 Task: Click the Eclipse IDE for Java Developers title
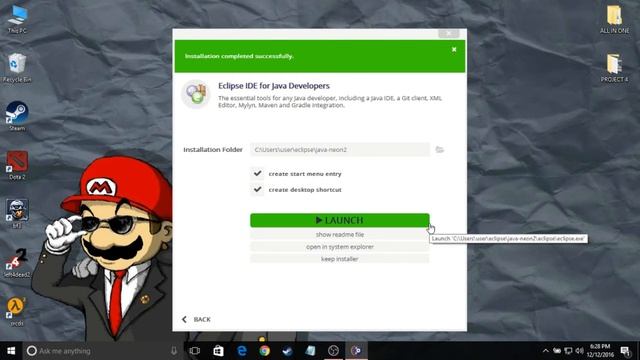pyautogui.click(x=273, y=86)
